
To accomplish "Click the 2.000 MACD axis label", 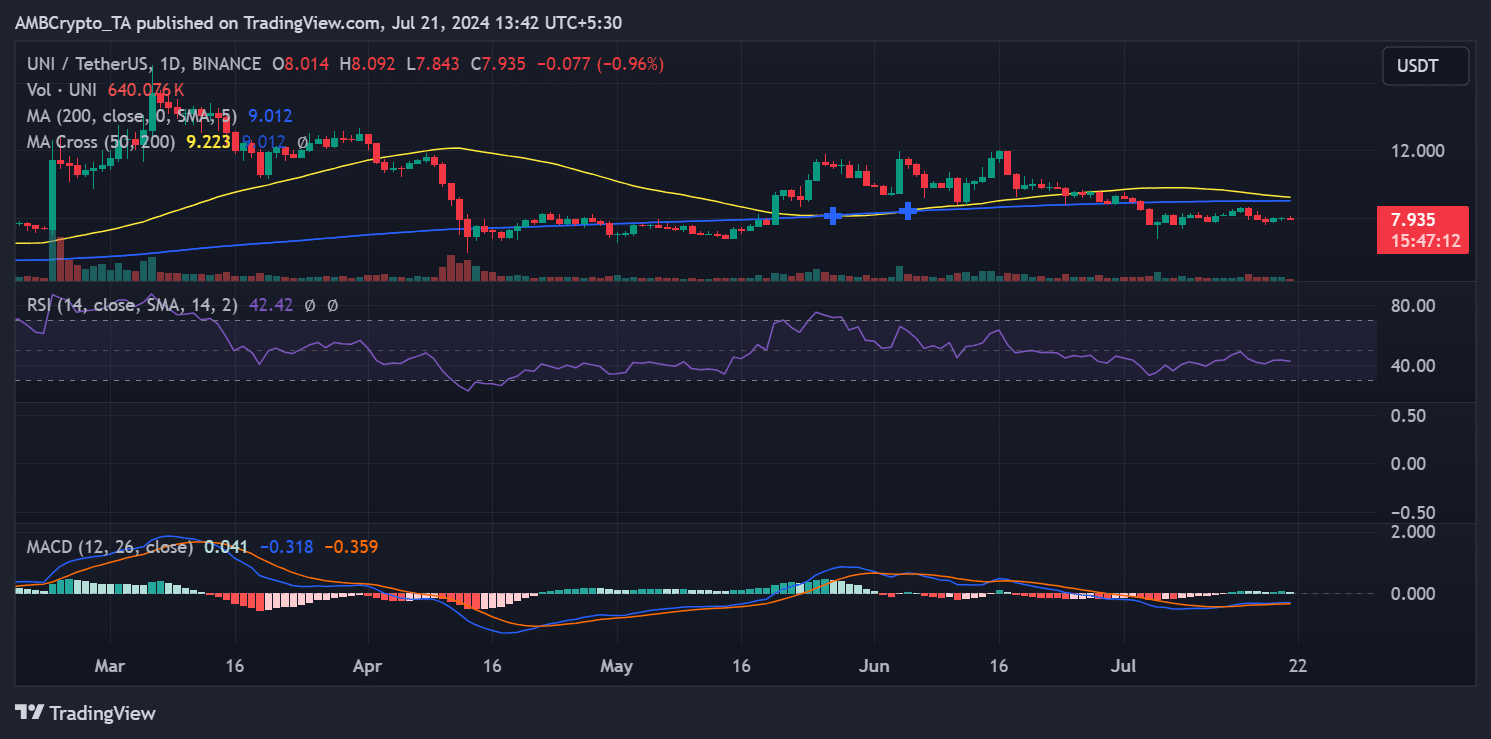I will click(x=1415, y=531).
